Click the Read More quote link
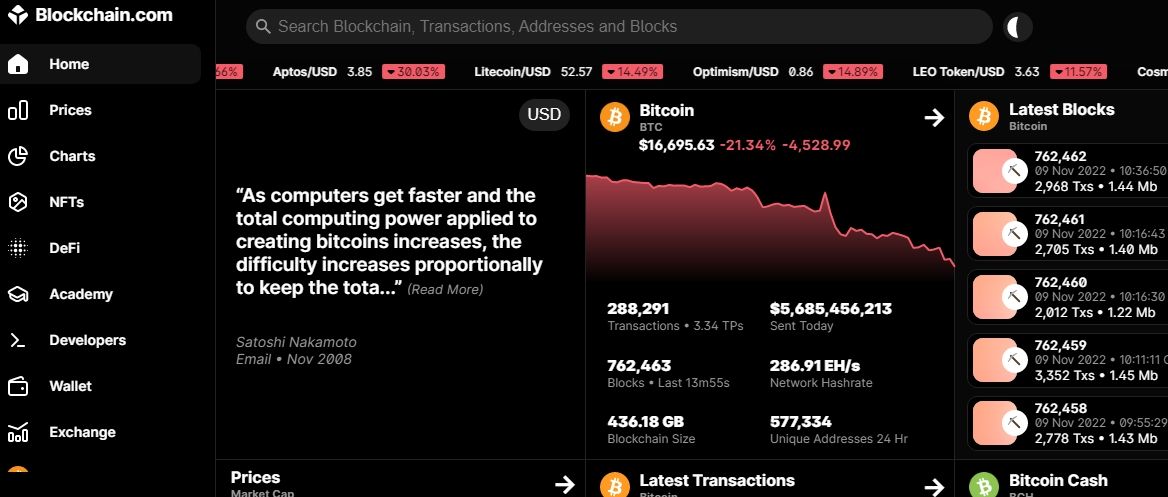The width and height of the screenshot is (1168, 497). point(445,289)
